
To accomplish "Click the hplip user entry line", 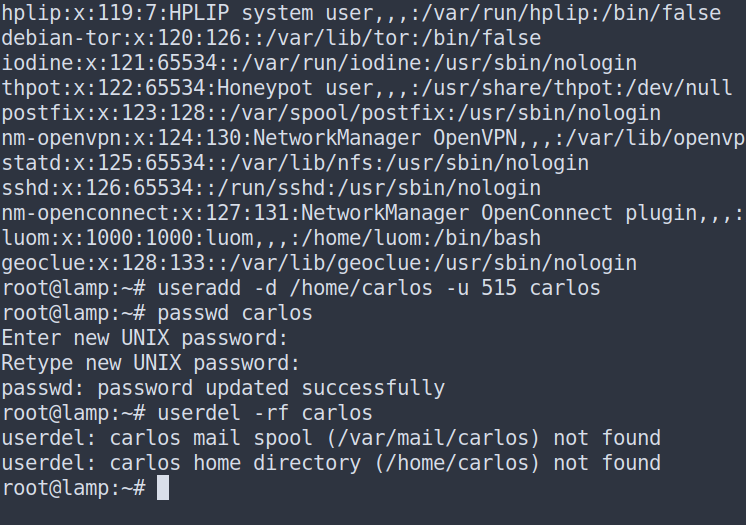I will point(361,13).
